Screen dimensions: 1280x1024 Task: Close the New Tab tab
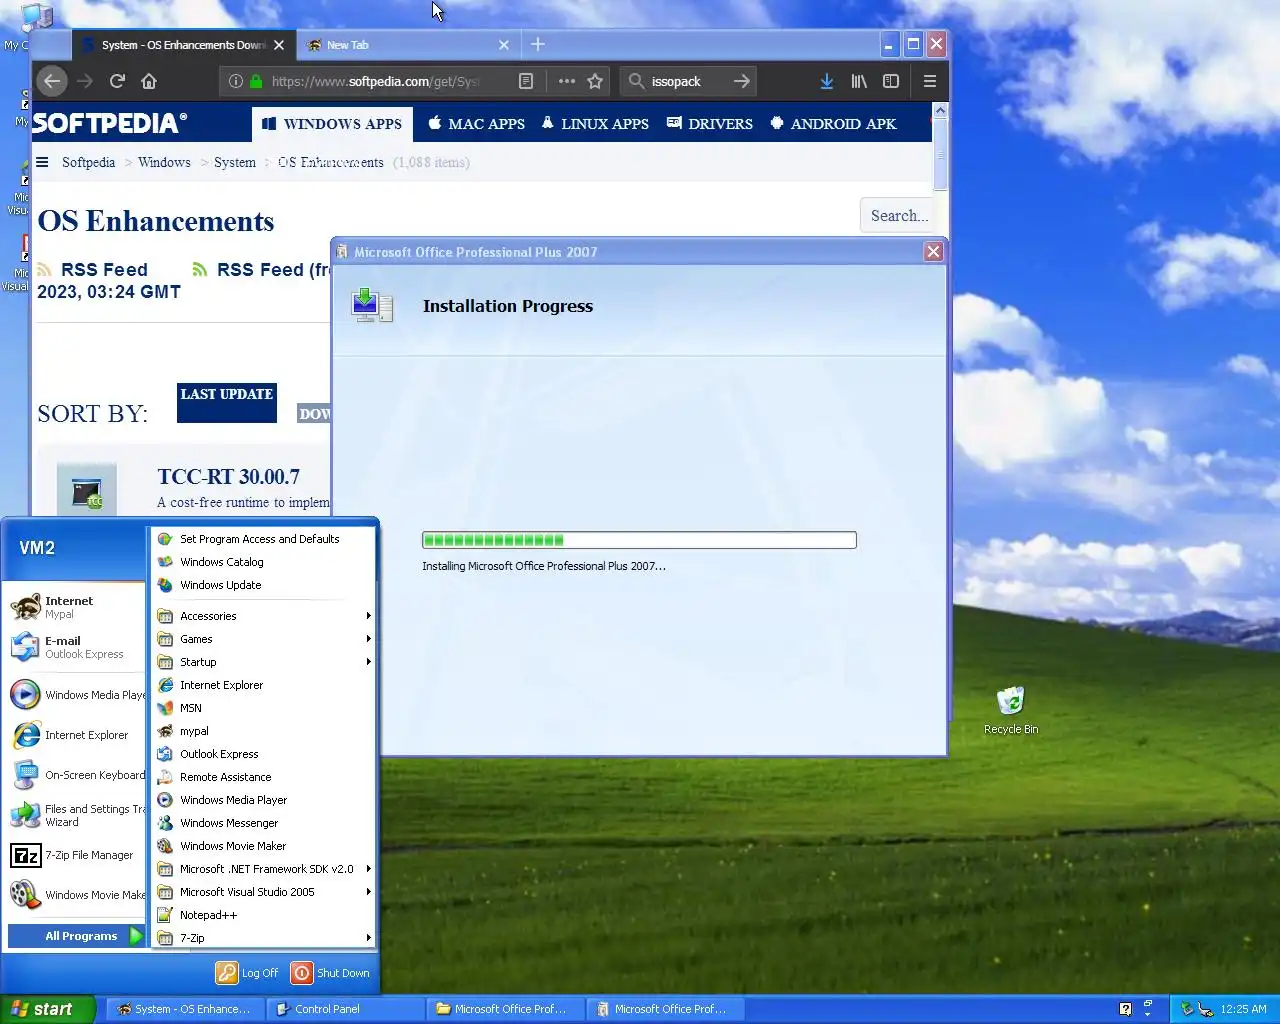pos(504,45)
